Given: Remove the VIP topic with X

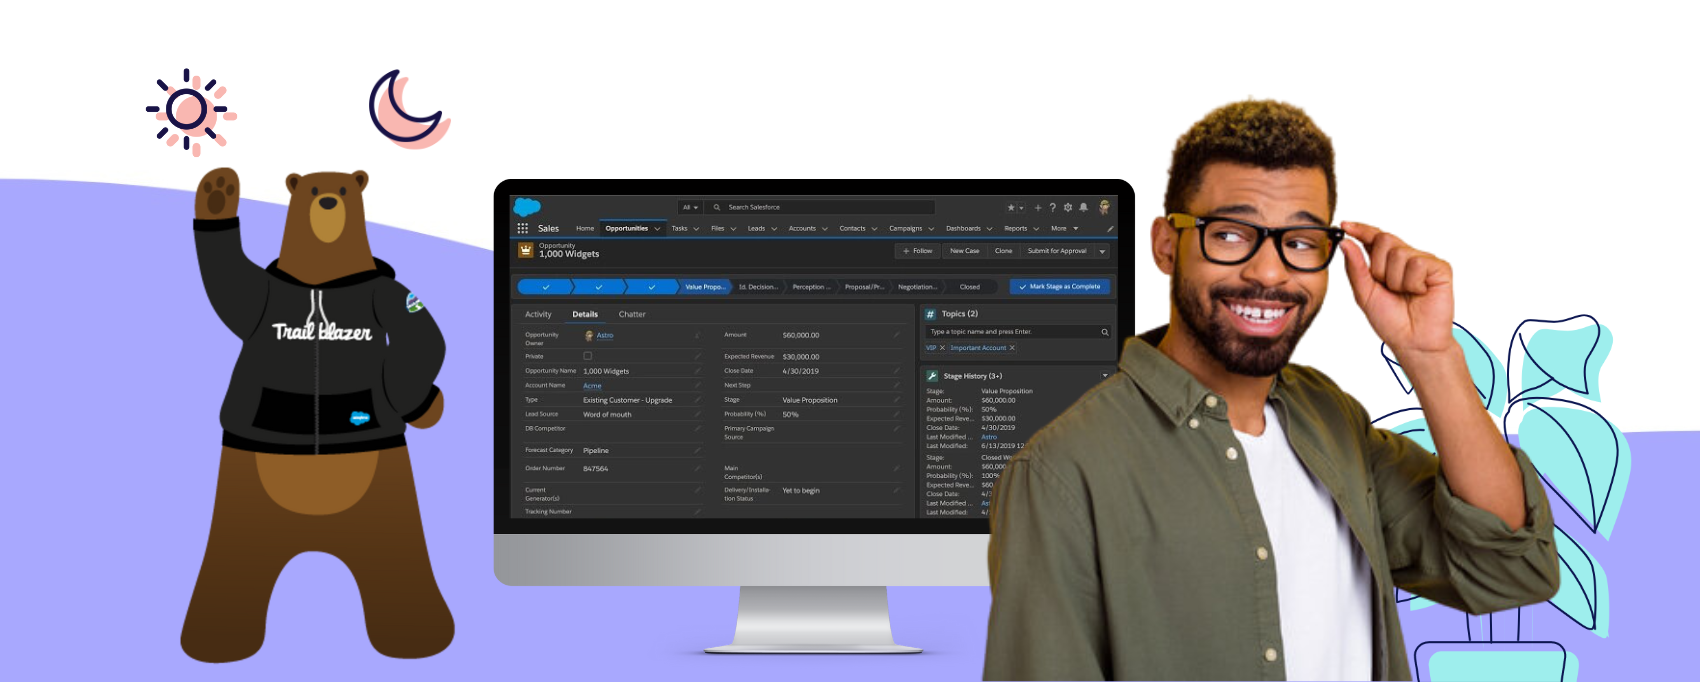Looking at the screenshot, I should click(942, 348).
